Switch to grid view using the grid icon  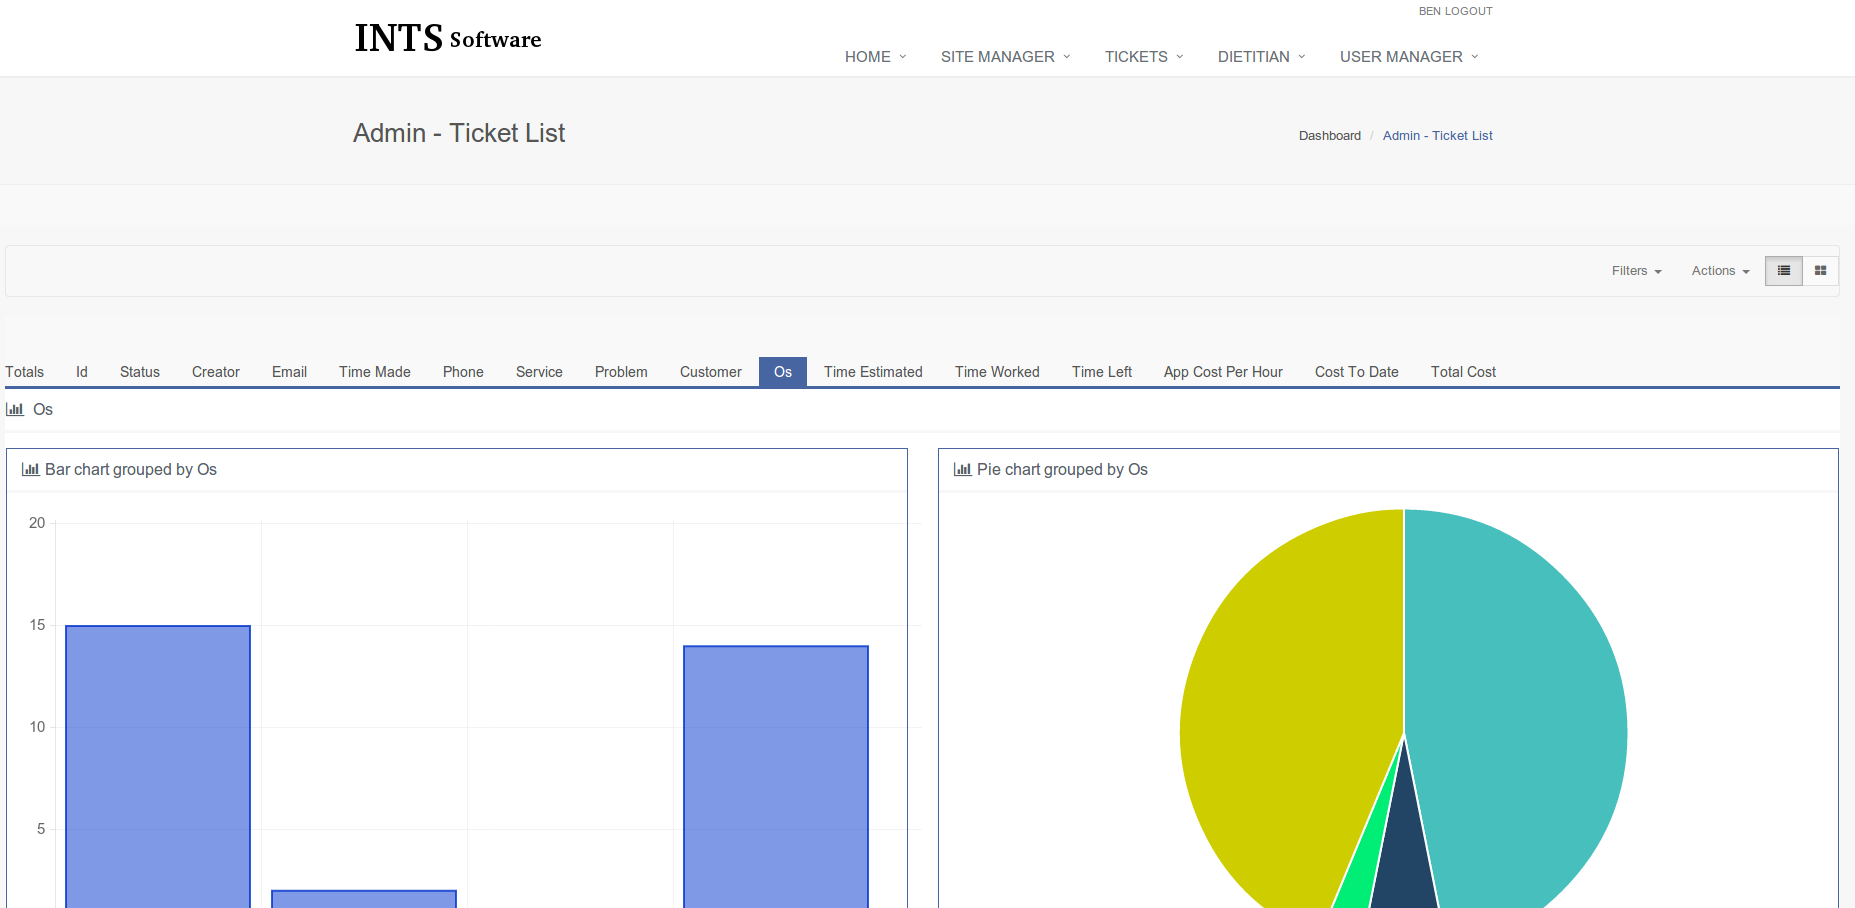click(x=1820, y=271)
